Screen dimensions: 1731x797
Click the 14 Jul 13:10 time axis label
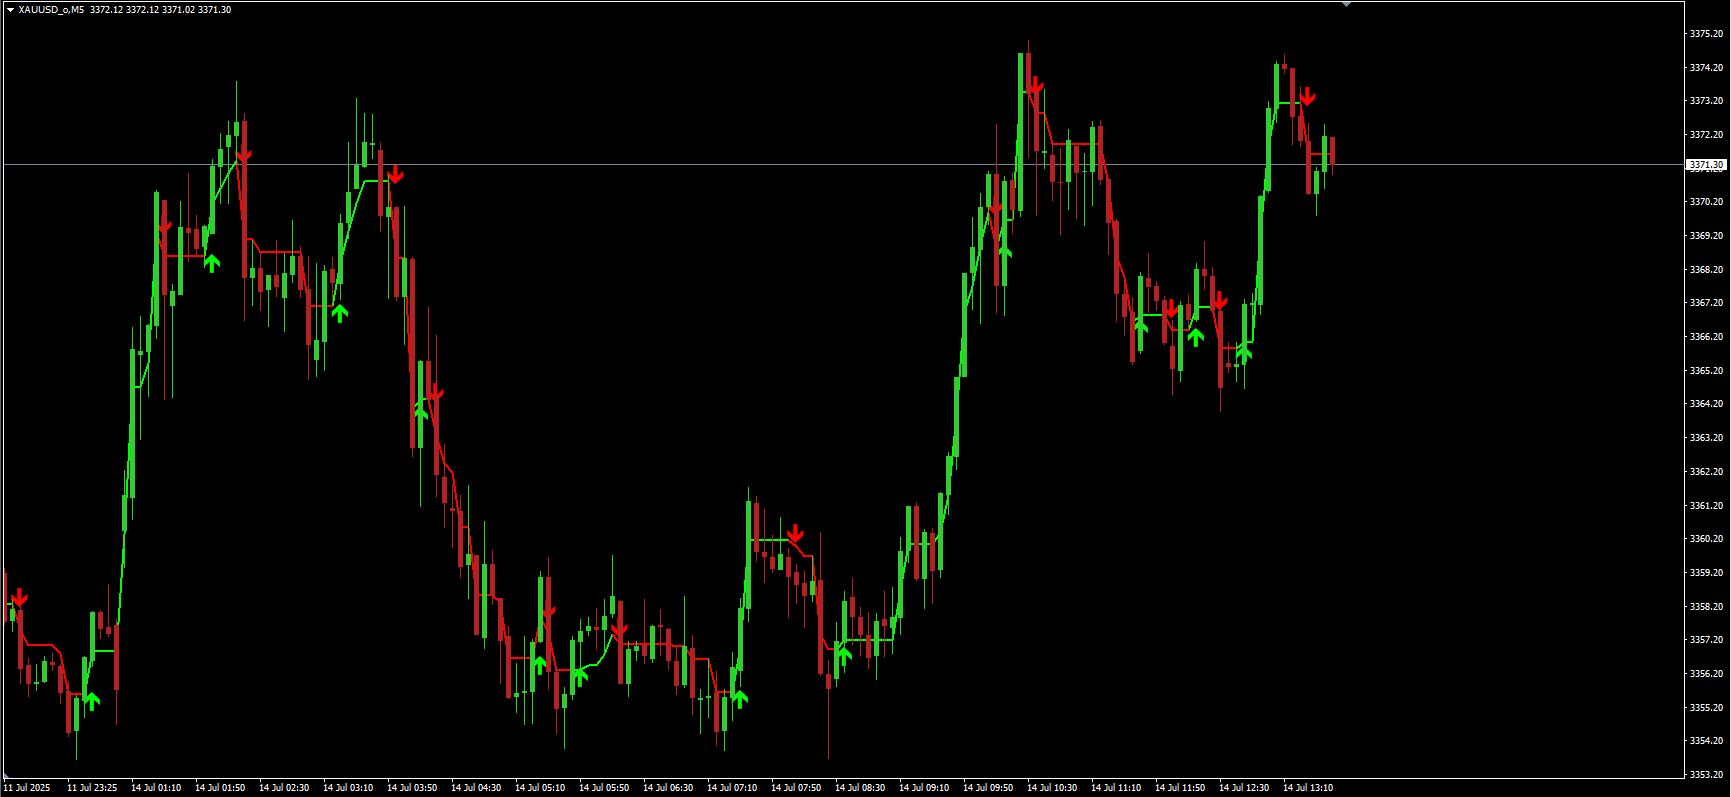(x=1307, y=788)
